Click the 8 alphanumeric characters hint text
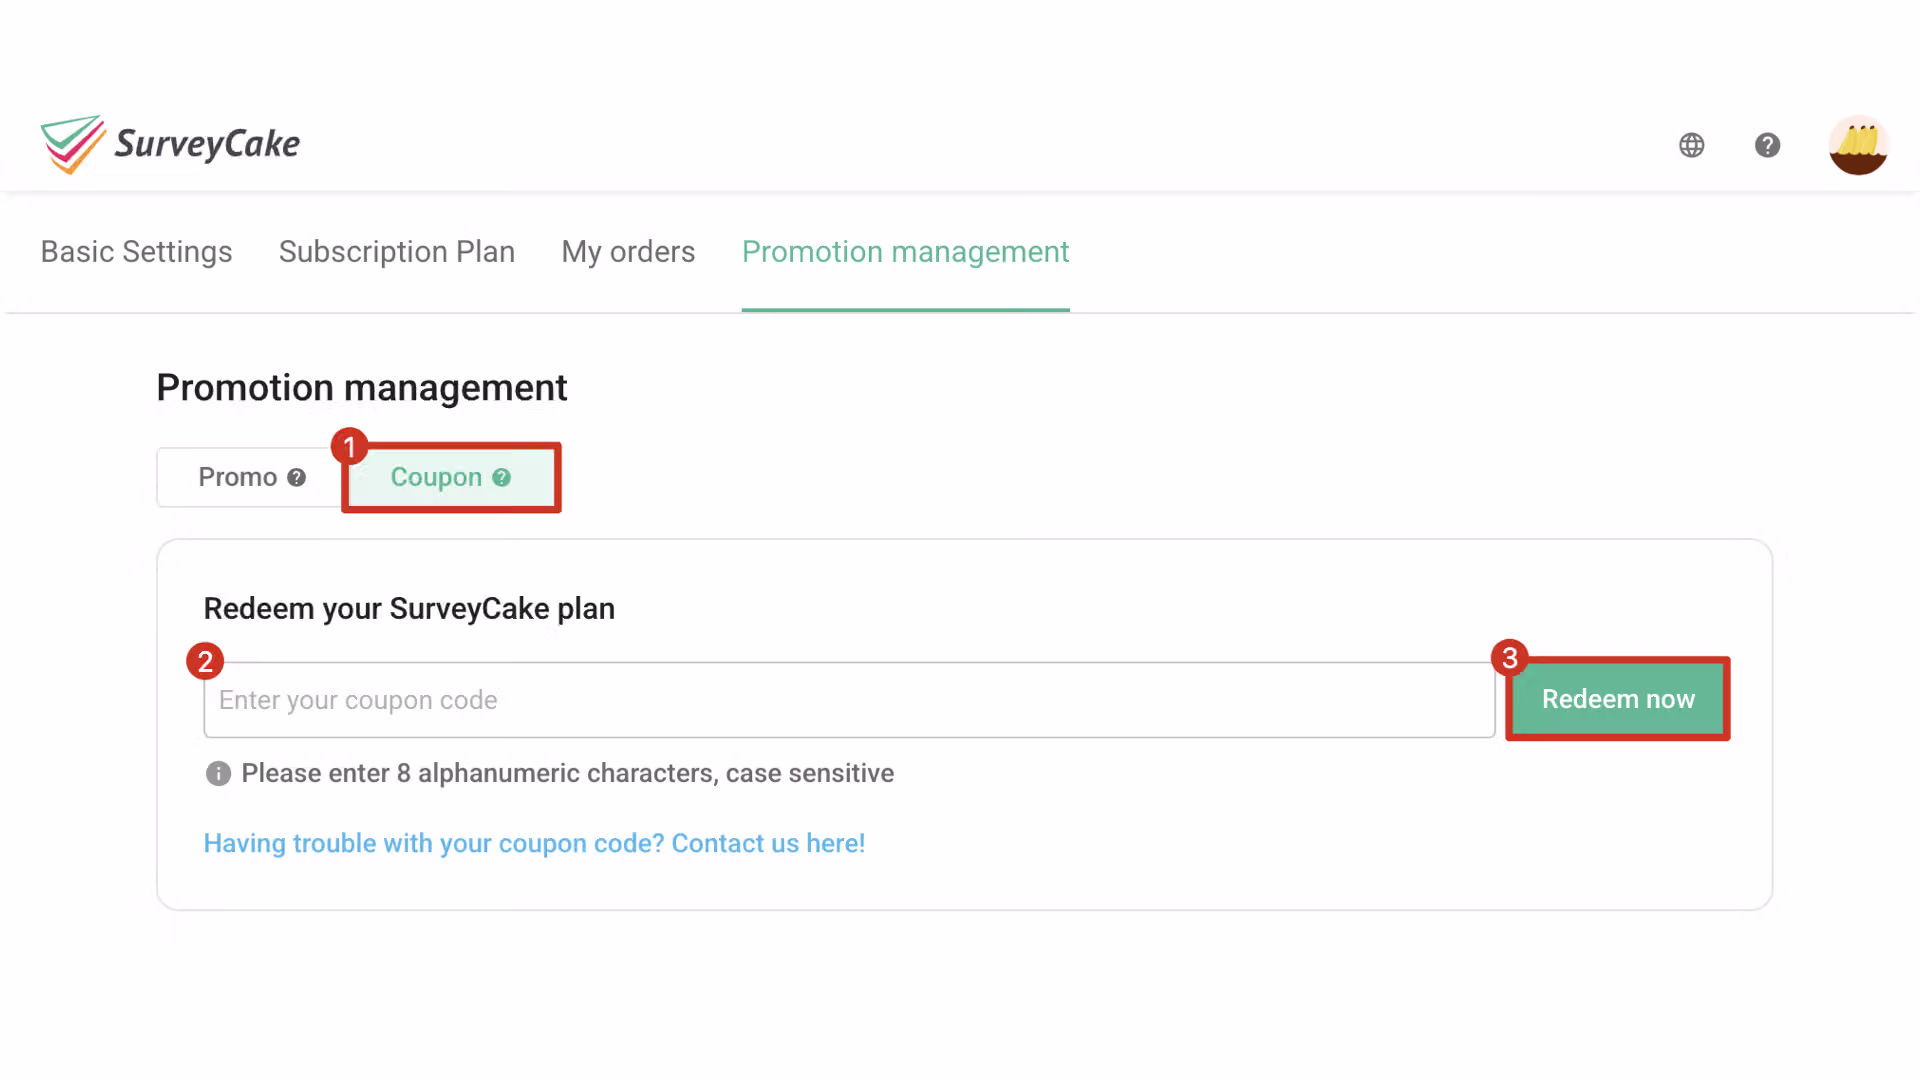Screen dimensions: 1920x1080 pos(567,773)
